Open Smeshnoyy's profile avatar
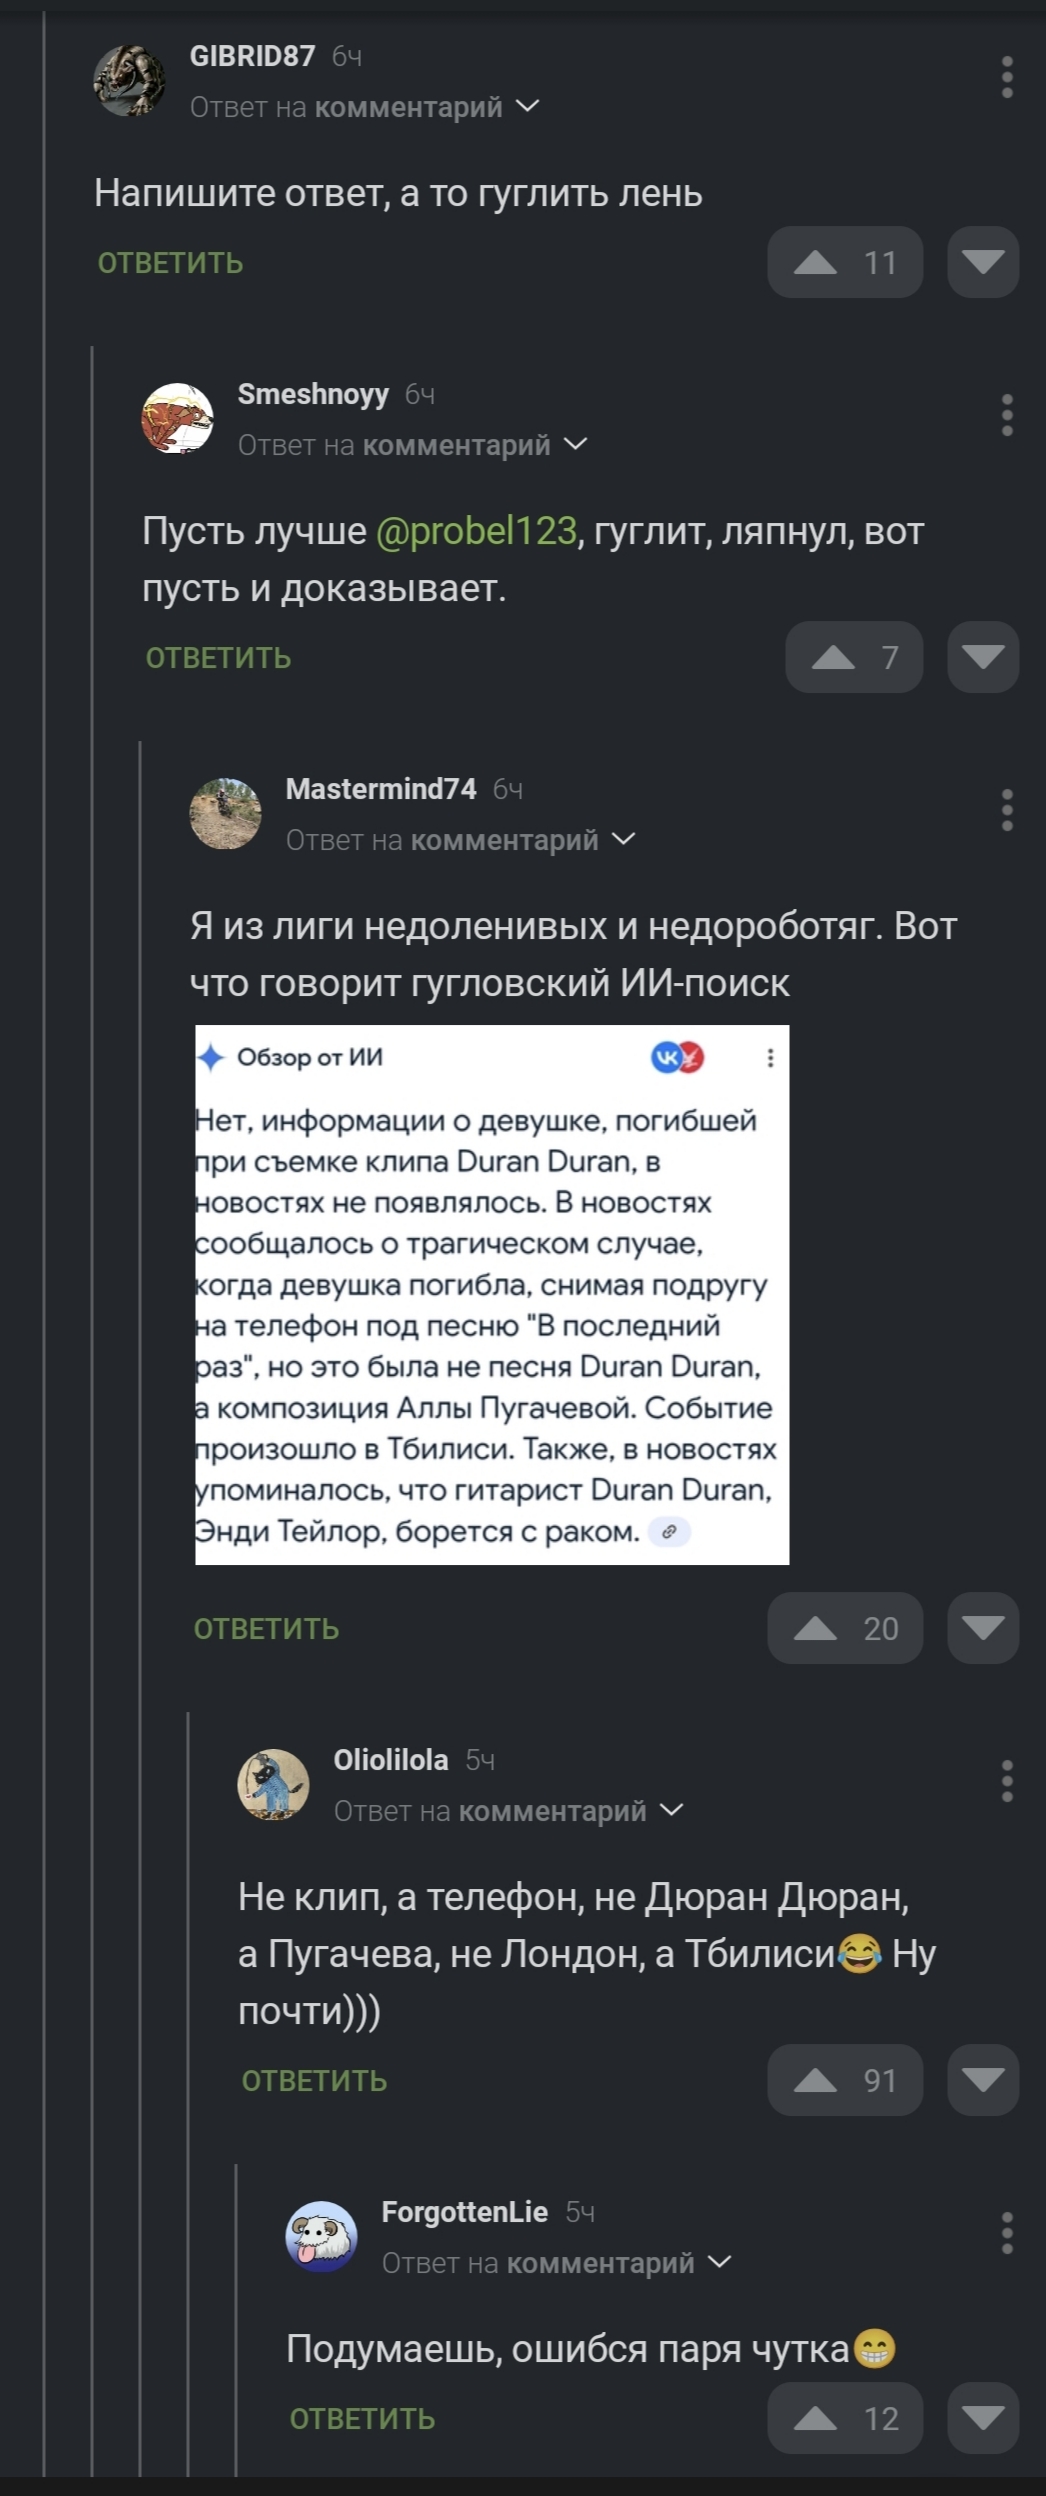 [177, 419]
